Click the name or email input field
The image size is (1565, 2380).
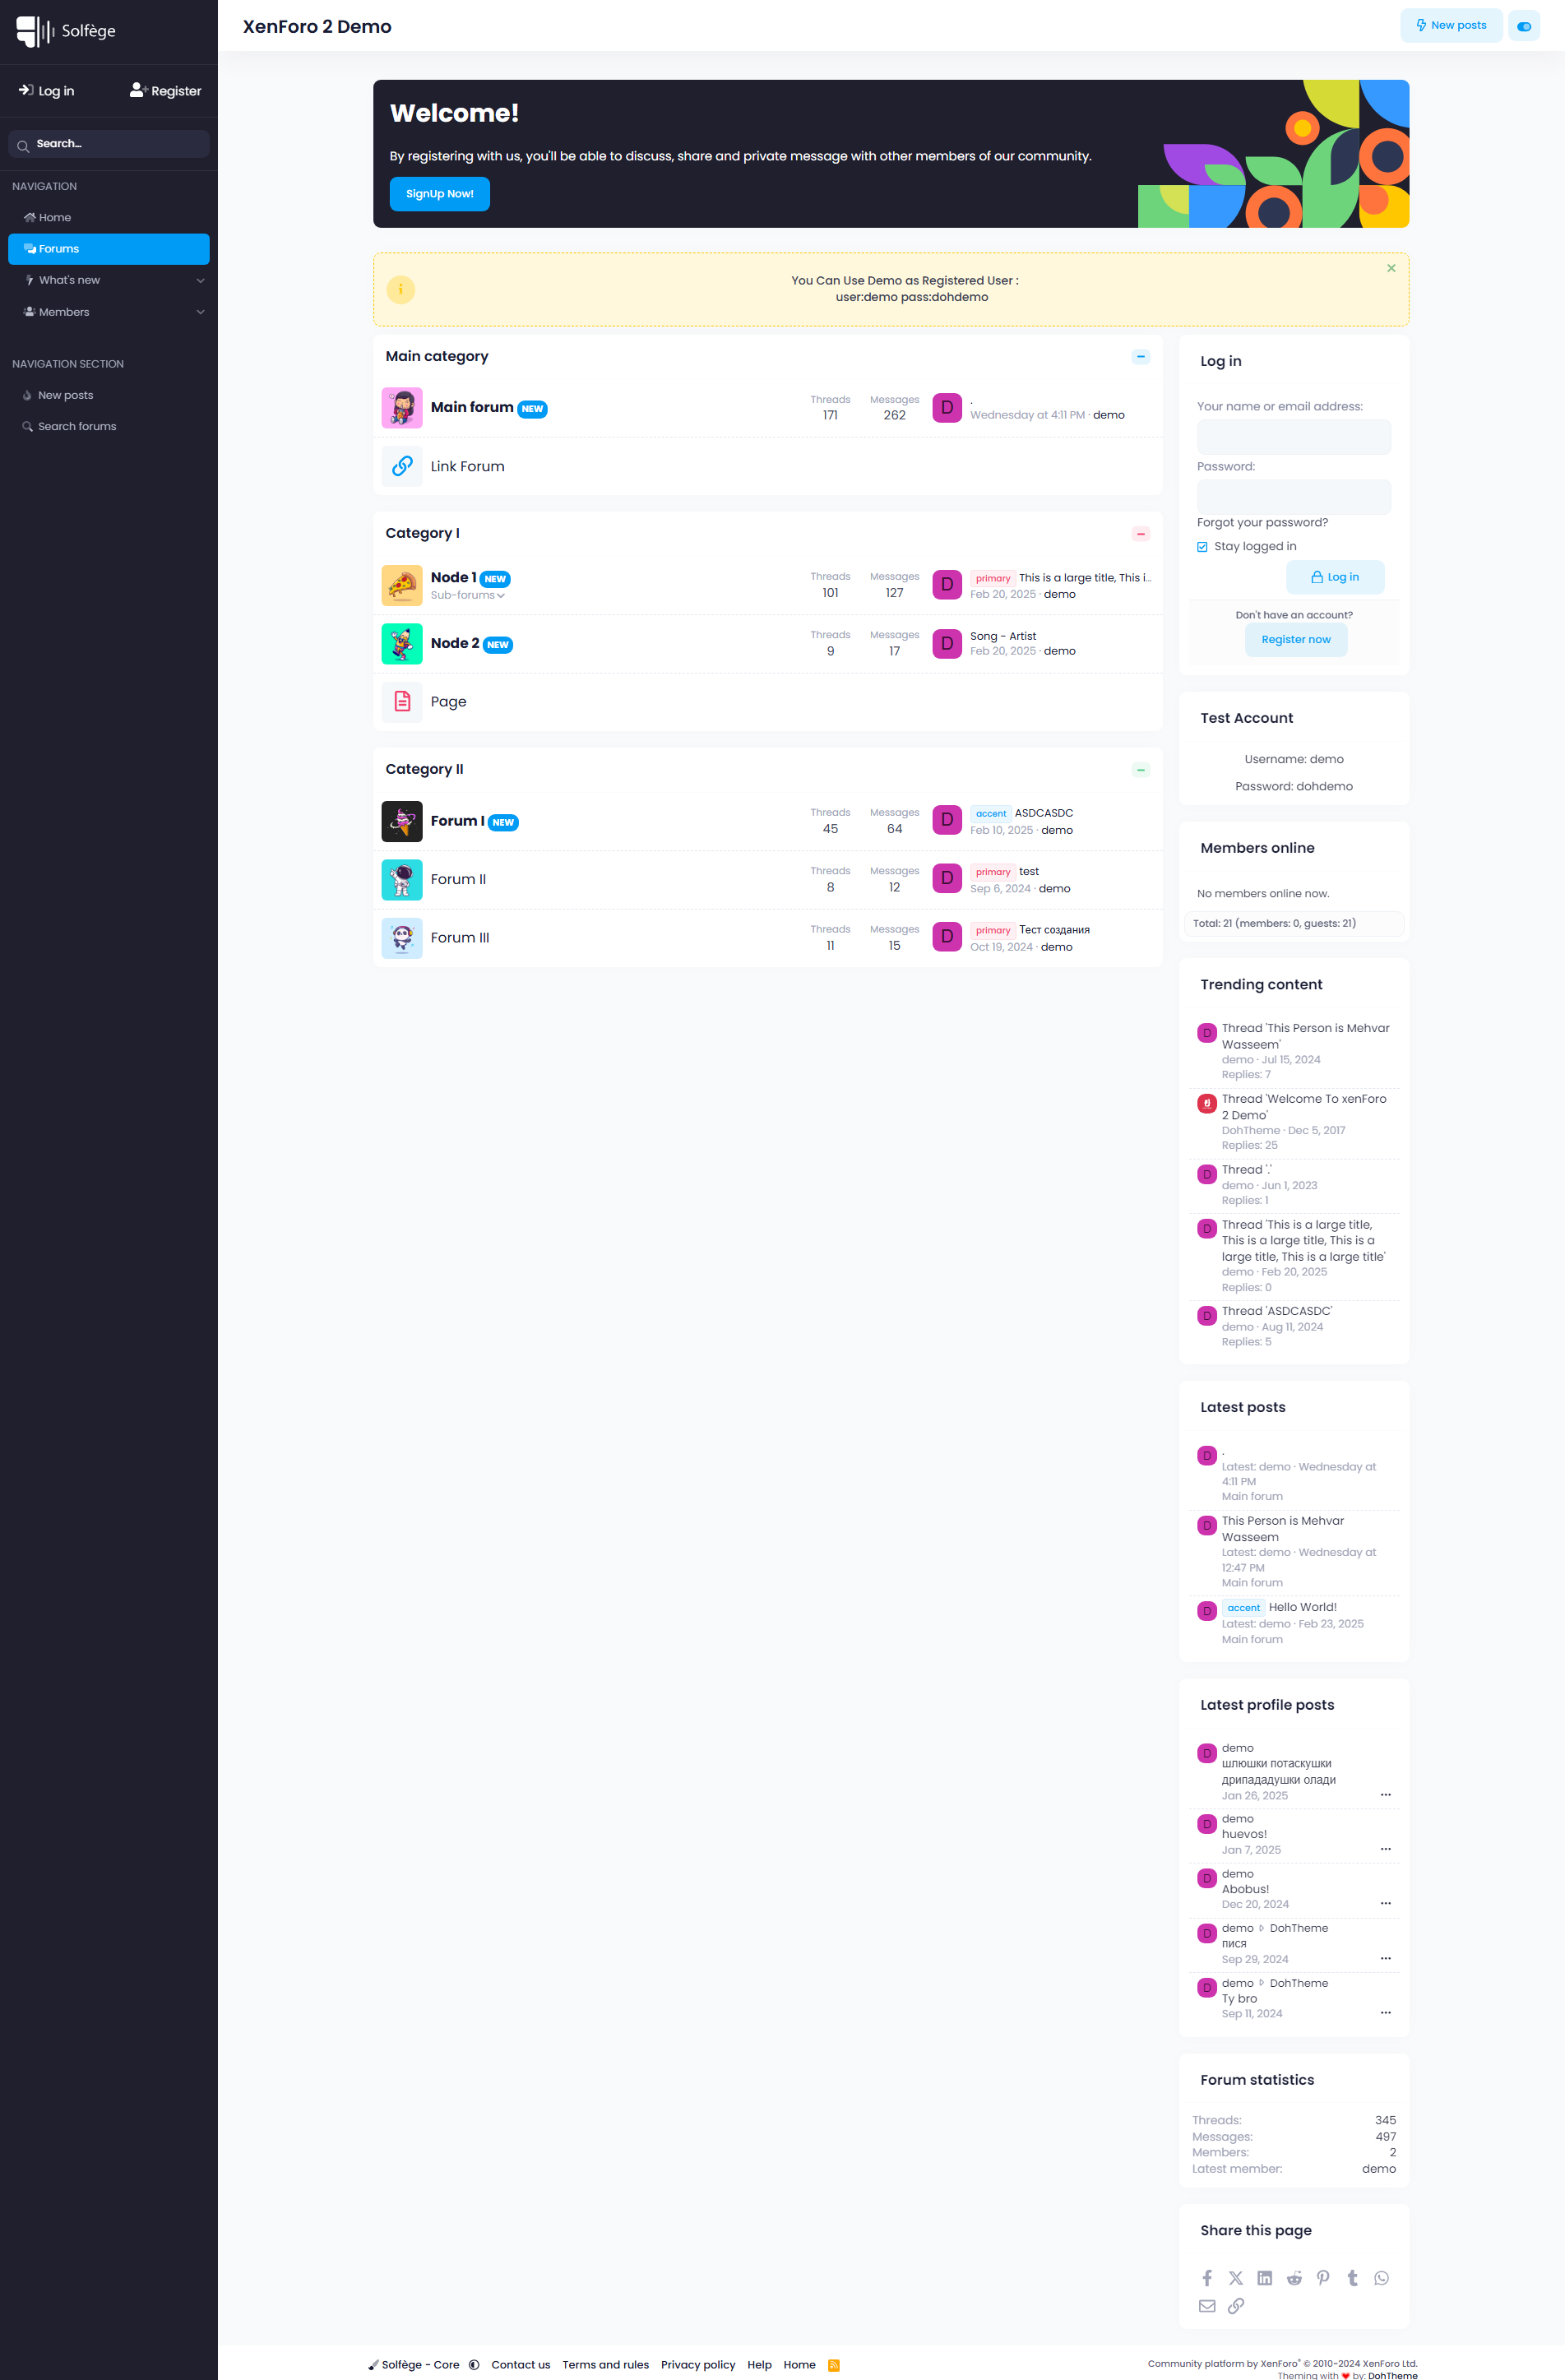1293,437
